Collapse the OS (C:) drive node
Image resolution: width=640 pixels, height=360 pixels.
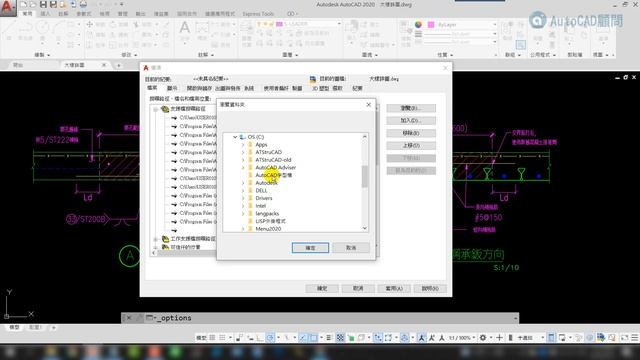tap(235, 137)
